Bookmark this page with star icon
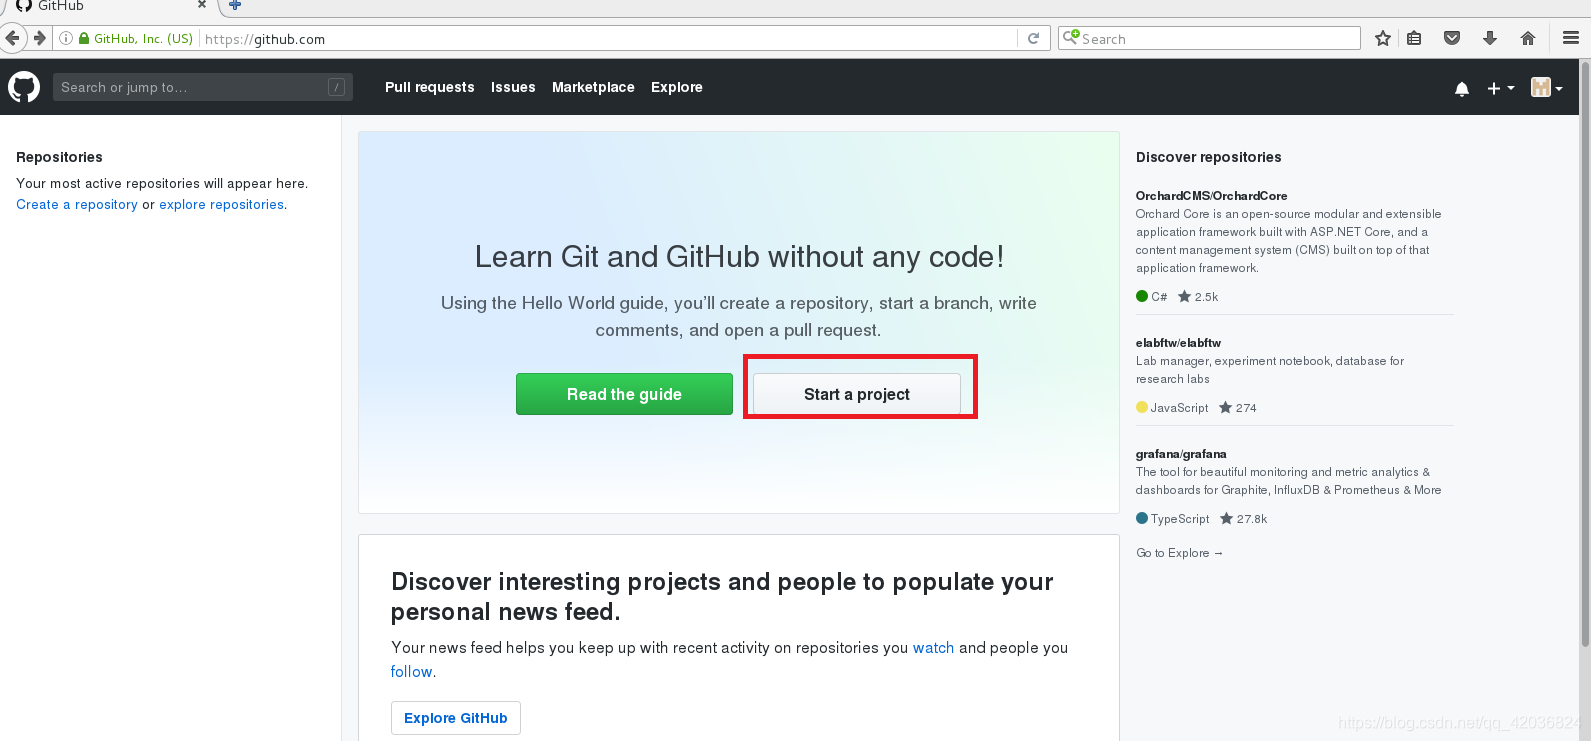 [x=1383, y=38]
